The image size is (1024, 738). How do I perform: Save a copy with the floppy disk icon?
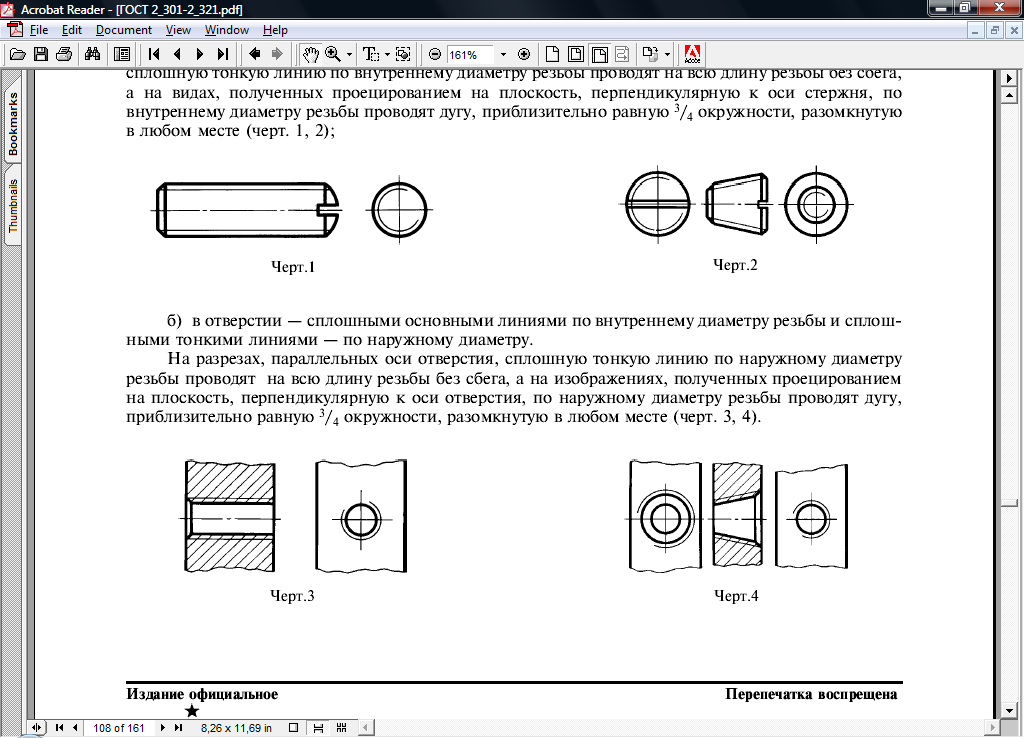[x=40, y=54]
